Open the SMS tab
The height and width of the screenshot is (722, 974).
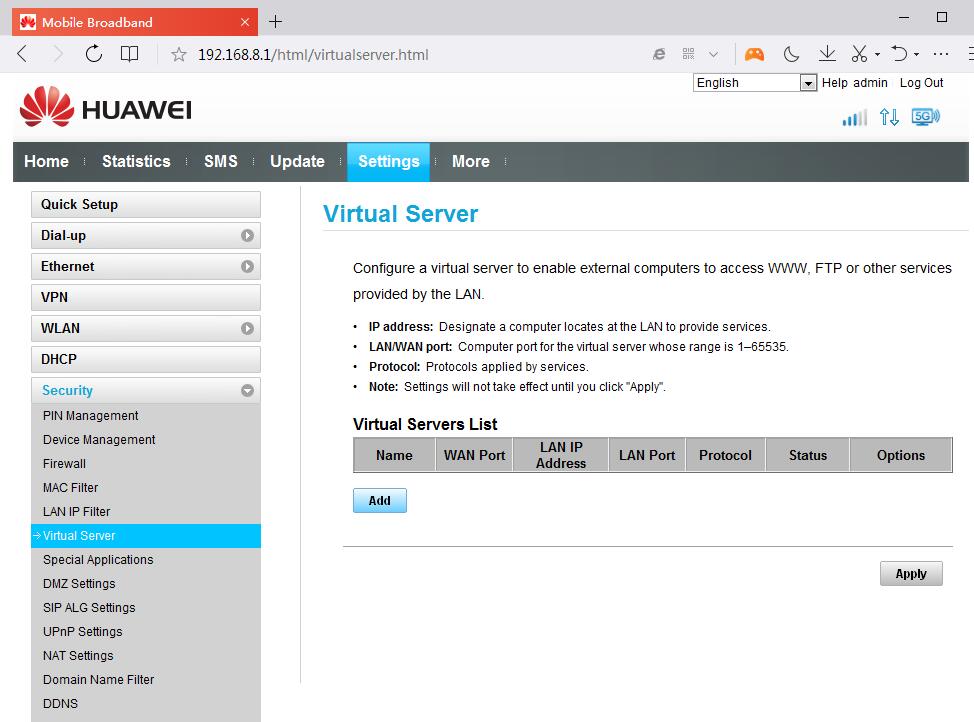[220, 162]
